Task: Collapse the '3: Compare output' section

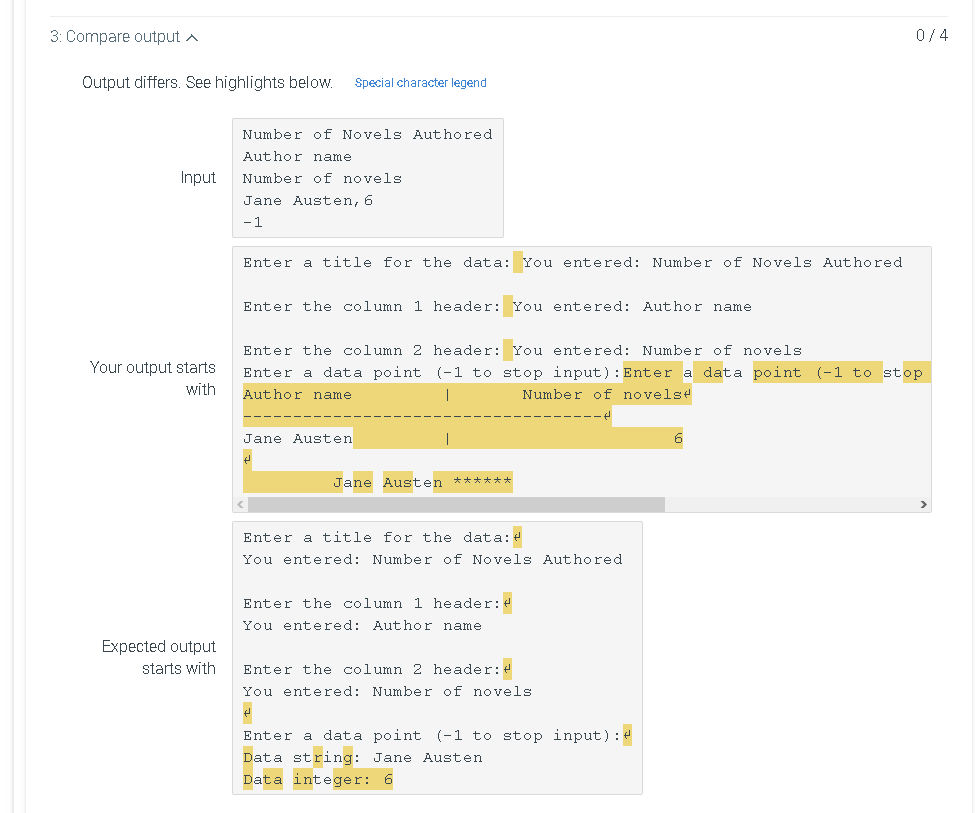Action: 190,36
